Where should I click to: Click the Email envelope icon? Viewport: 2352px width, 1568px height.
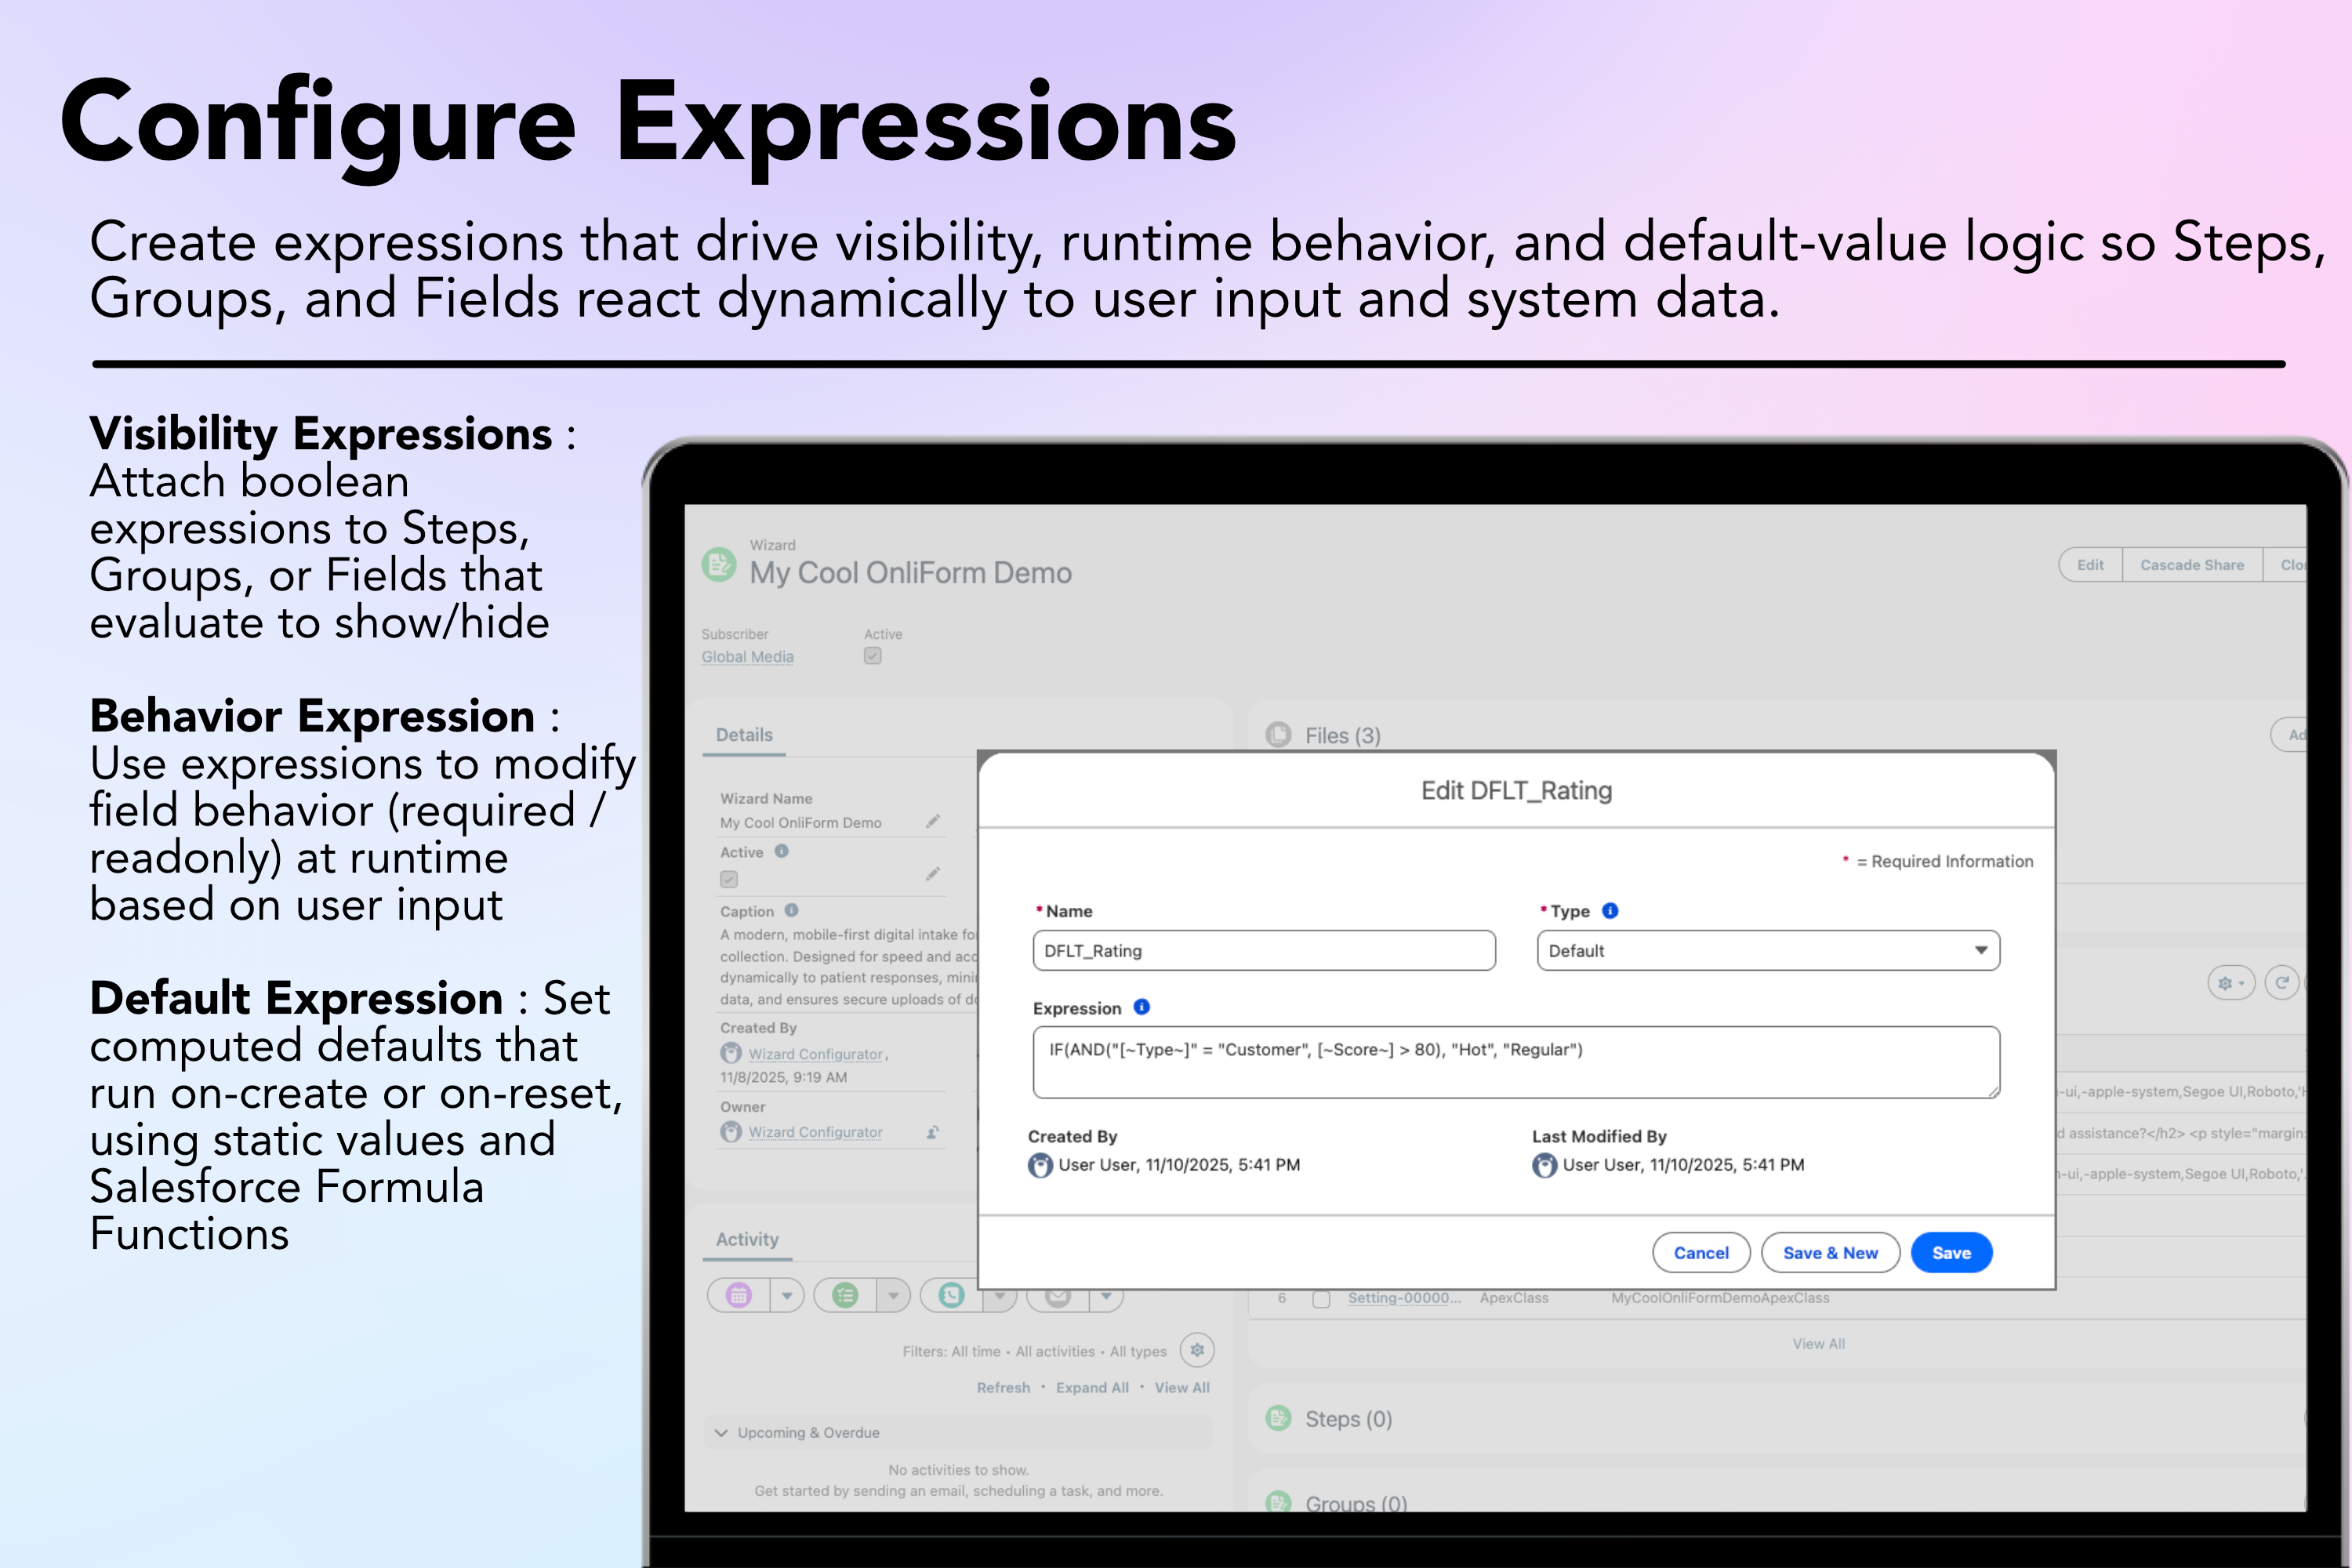(x=1058, y=1297)
